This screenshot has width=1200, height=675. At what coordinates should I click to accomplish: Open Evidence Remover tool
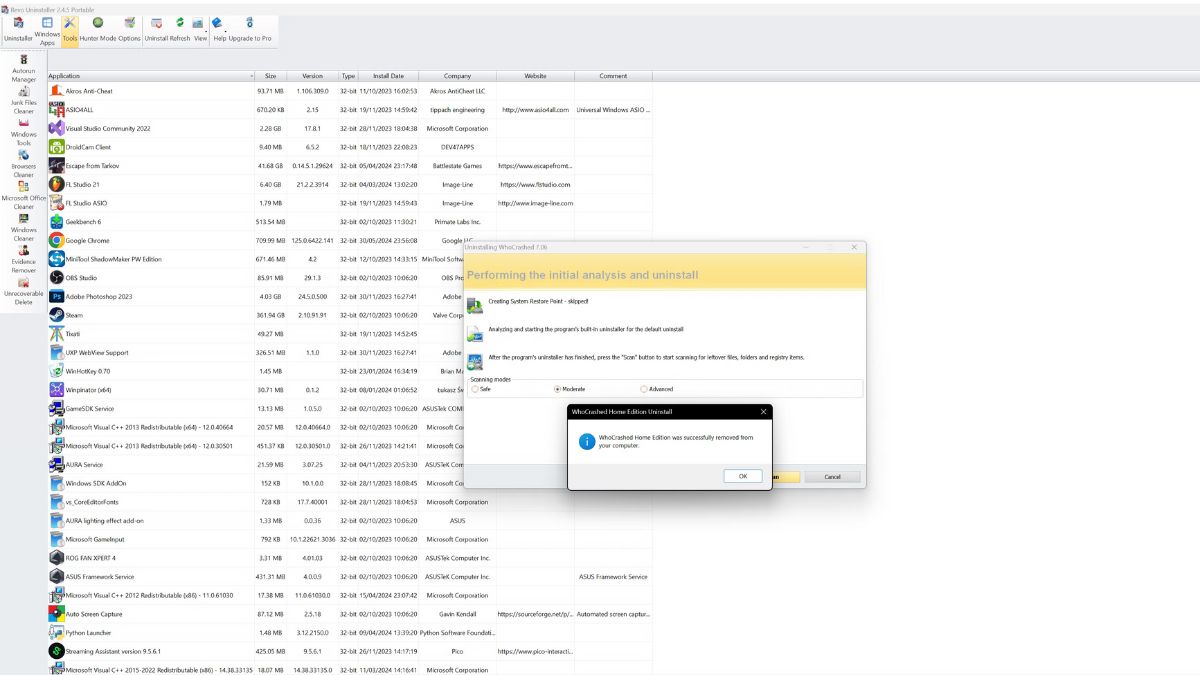(24, 260)
